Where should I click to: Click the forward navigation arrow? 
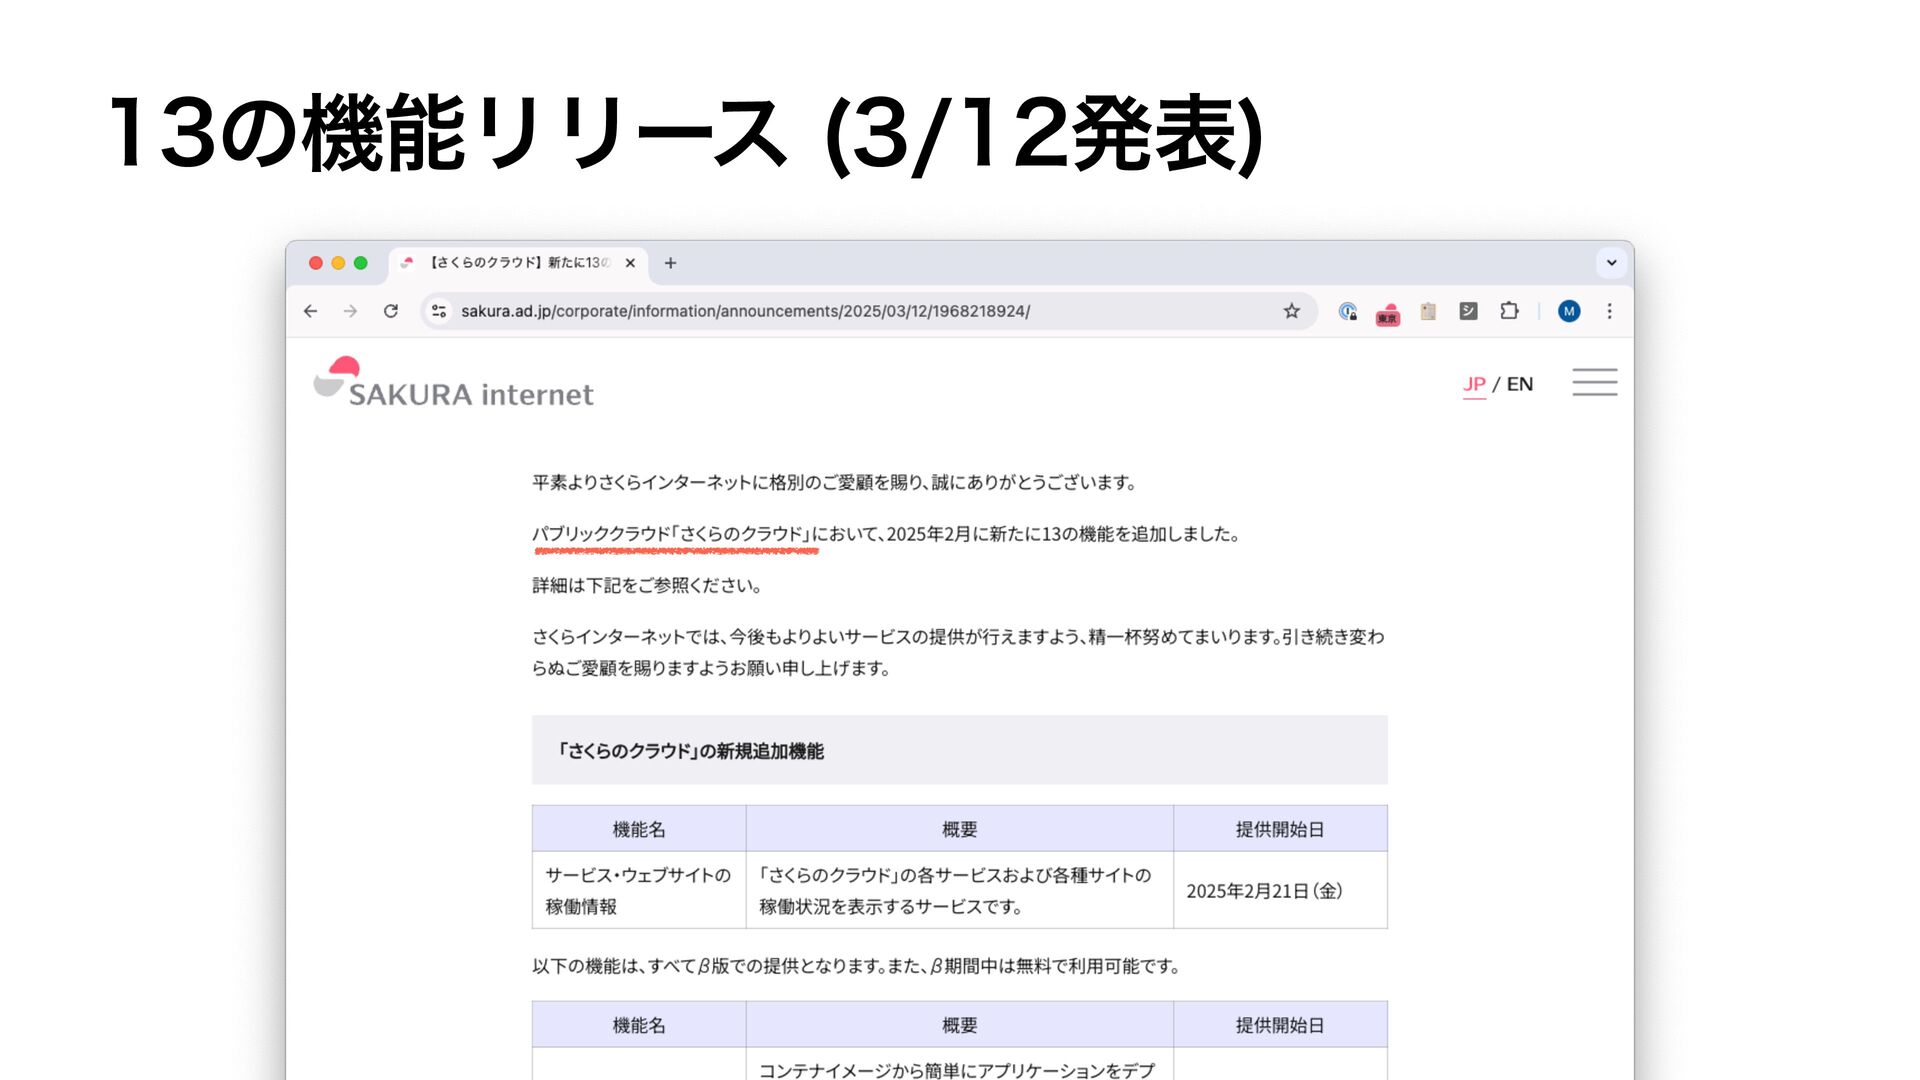pyautogui.click(x=350, y=311)
